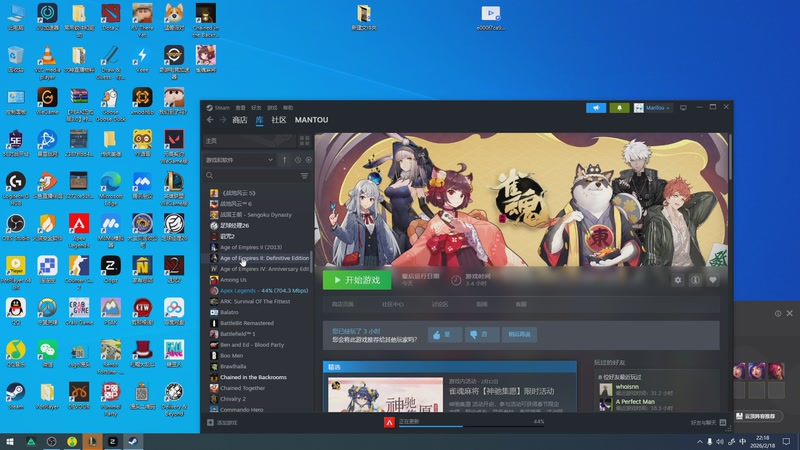
Task: Open Apex Legends download icon in bottom bar
Action: pos(389,422)
